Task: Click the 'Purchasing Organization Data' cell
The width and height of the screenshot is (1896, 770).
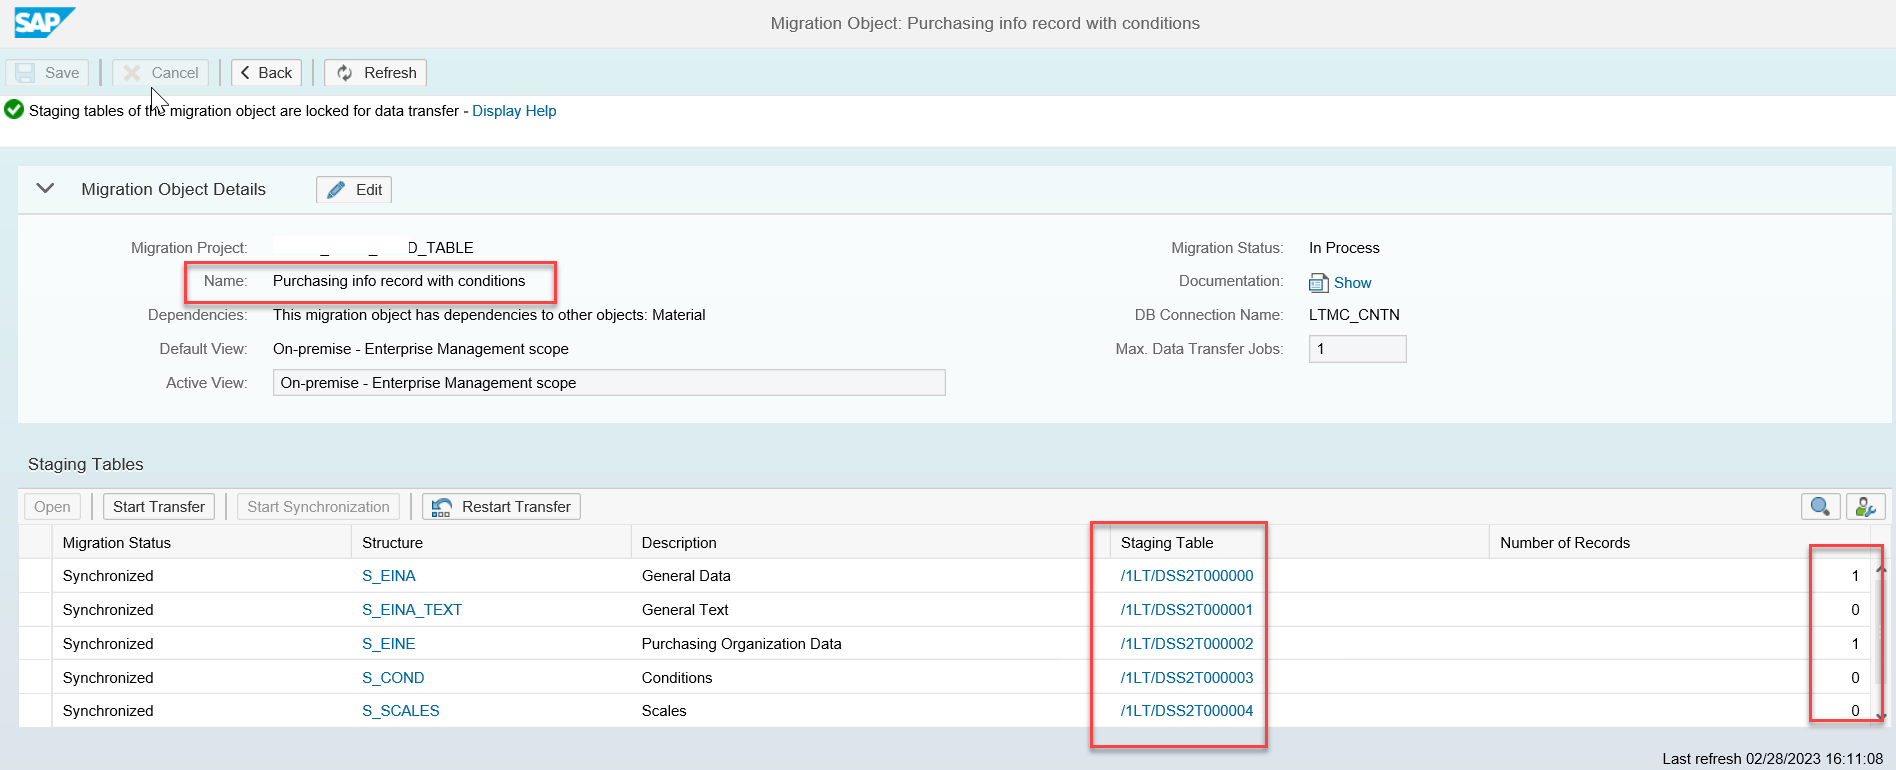Action: pos(741,644)
